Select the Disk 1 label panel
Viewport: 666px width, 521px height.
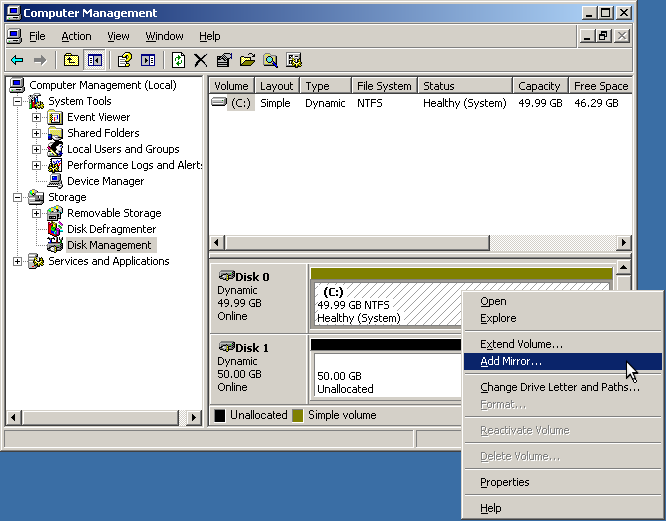coord(259,369)
